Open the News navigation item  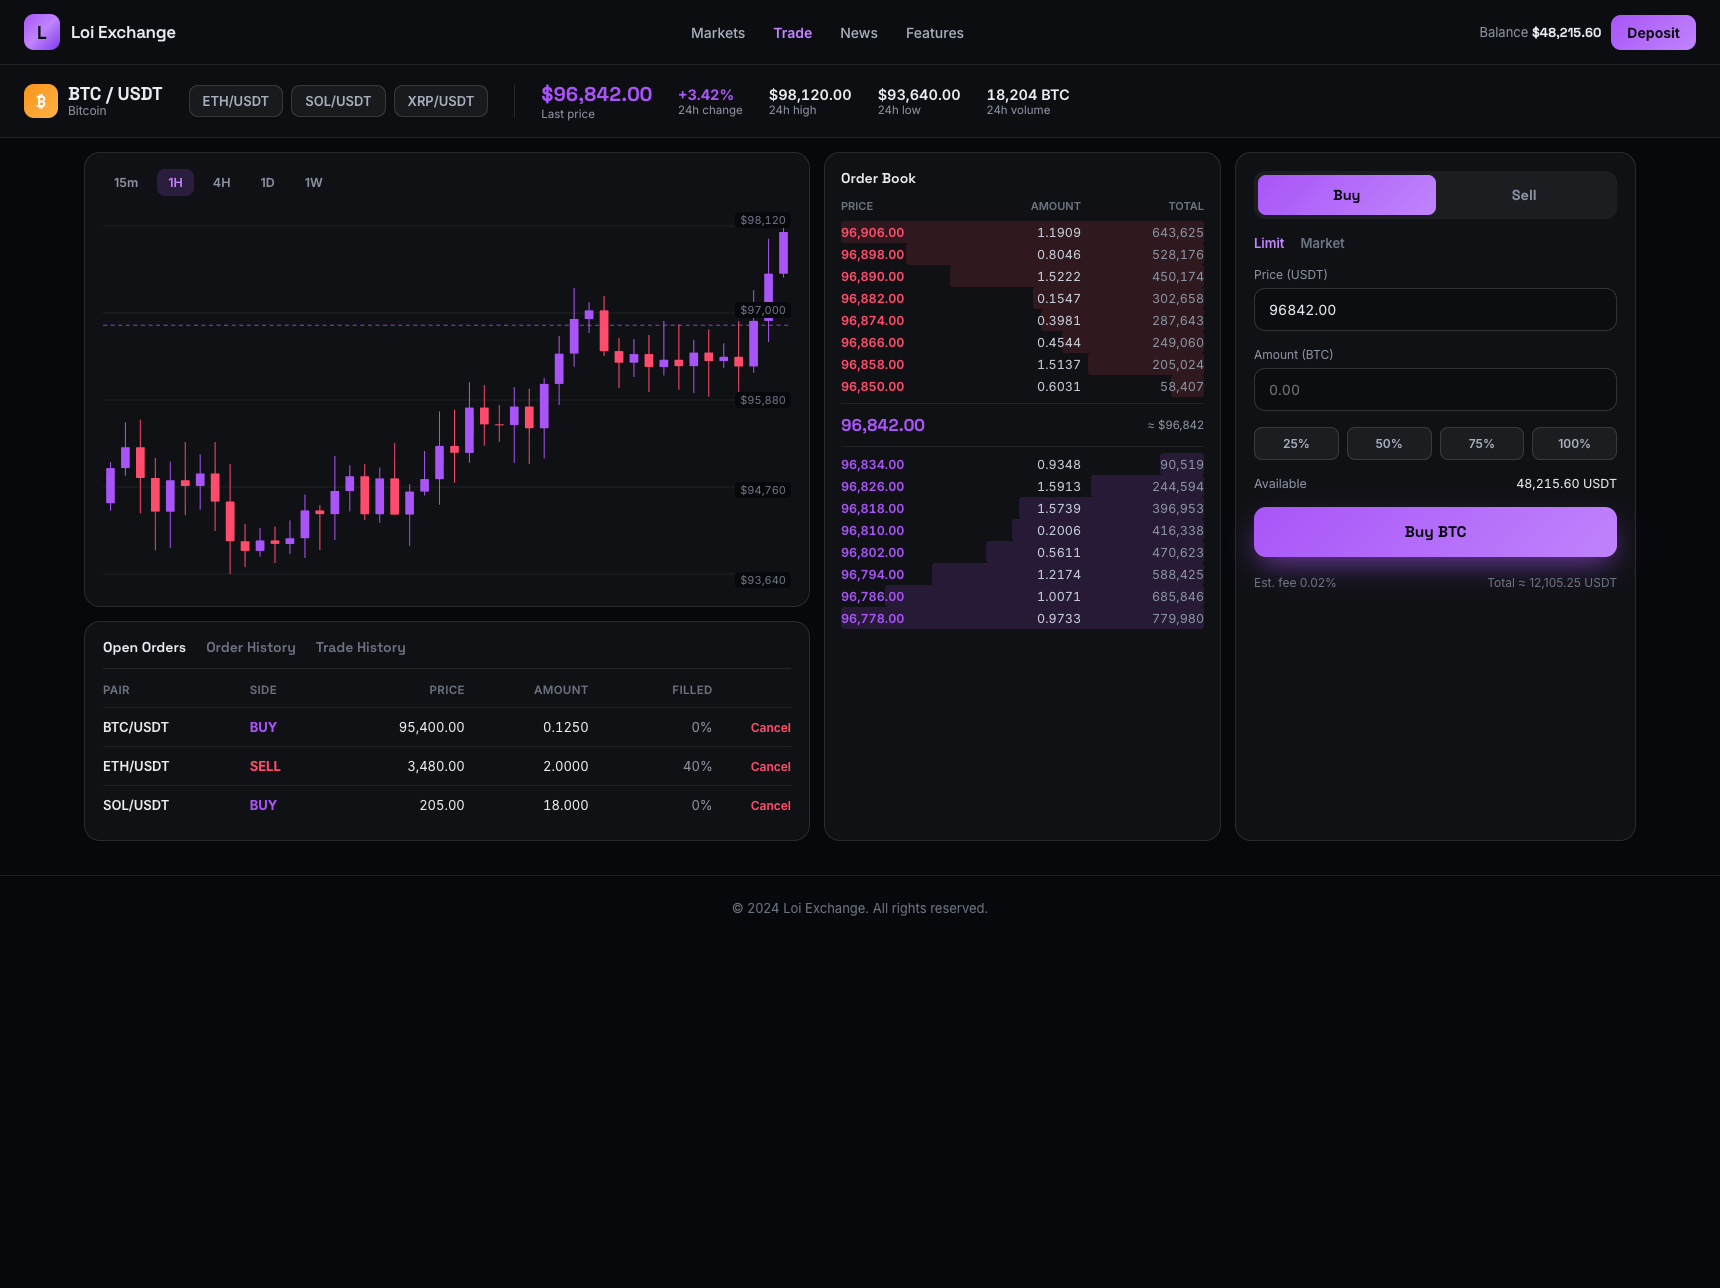pos(859,33)
